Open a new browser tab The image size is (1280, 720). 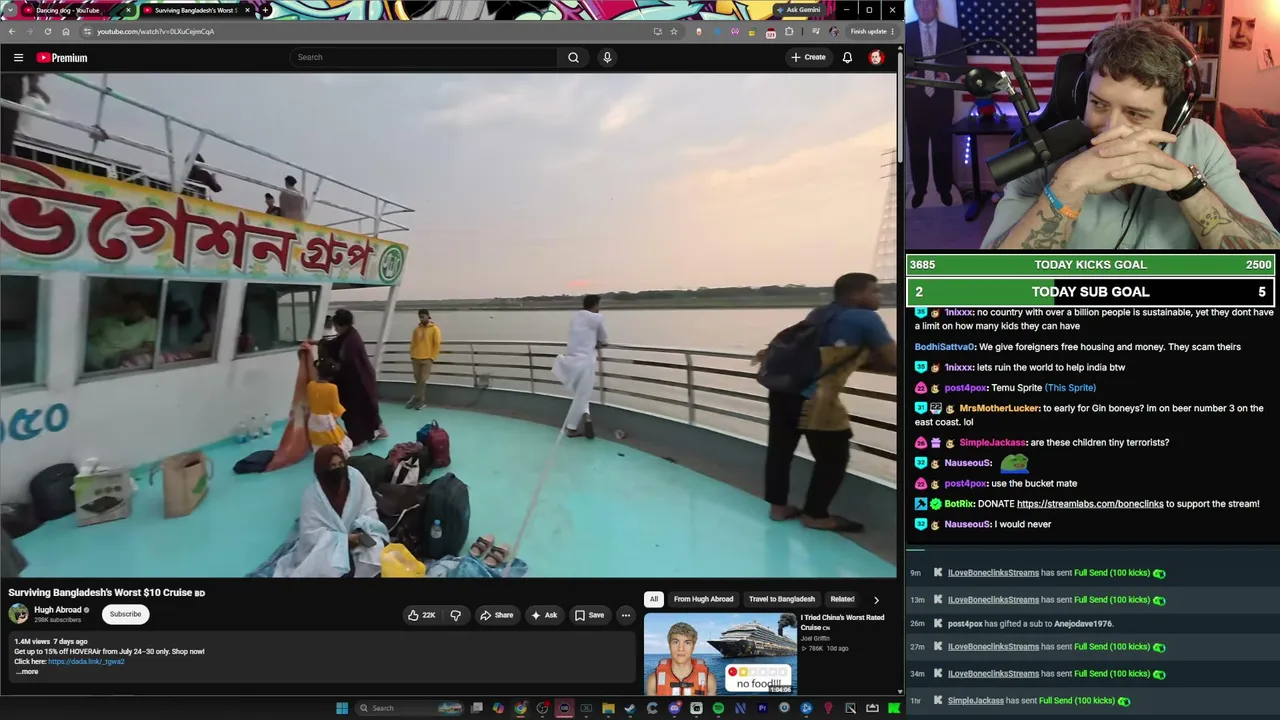point(265,10)
